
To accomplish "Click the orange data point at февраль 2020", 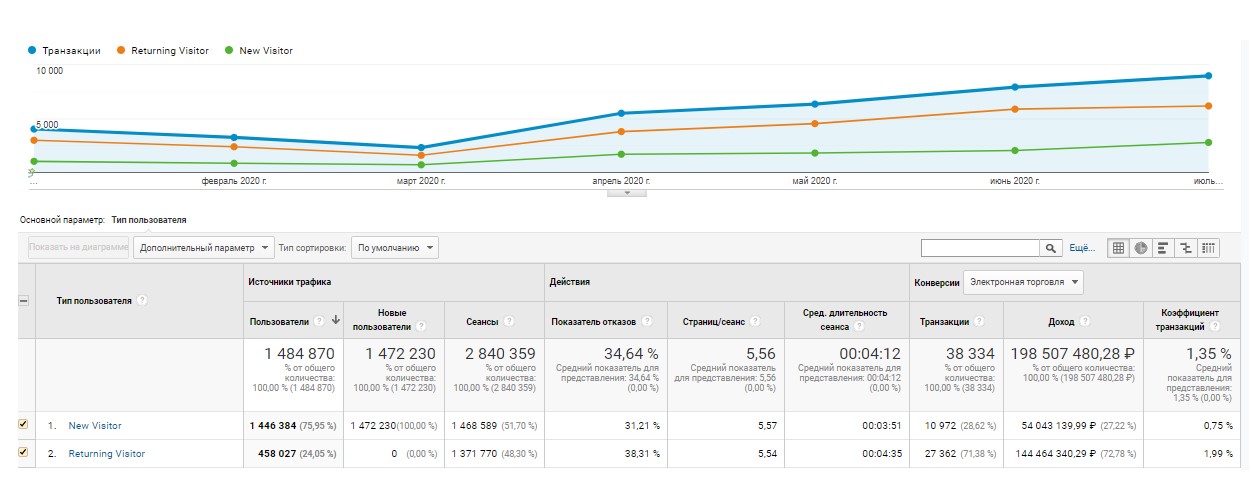I will pyautogui.click(x=234, y=147).
